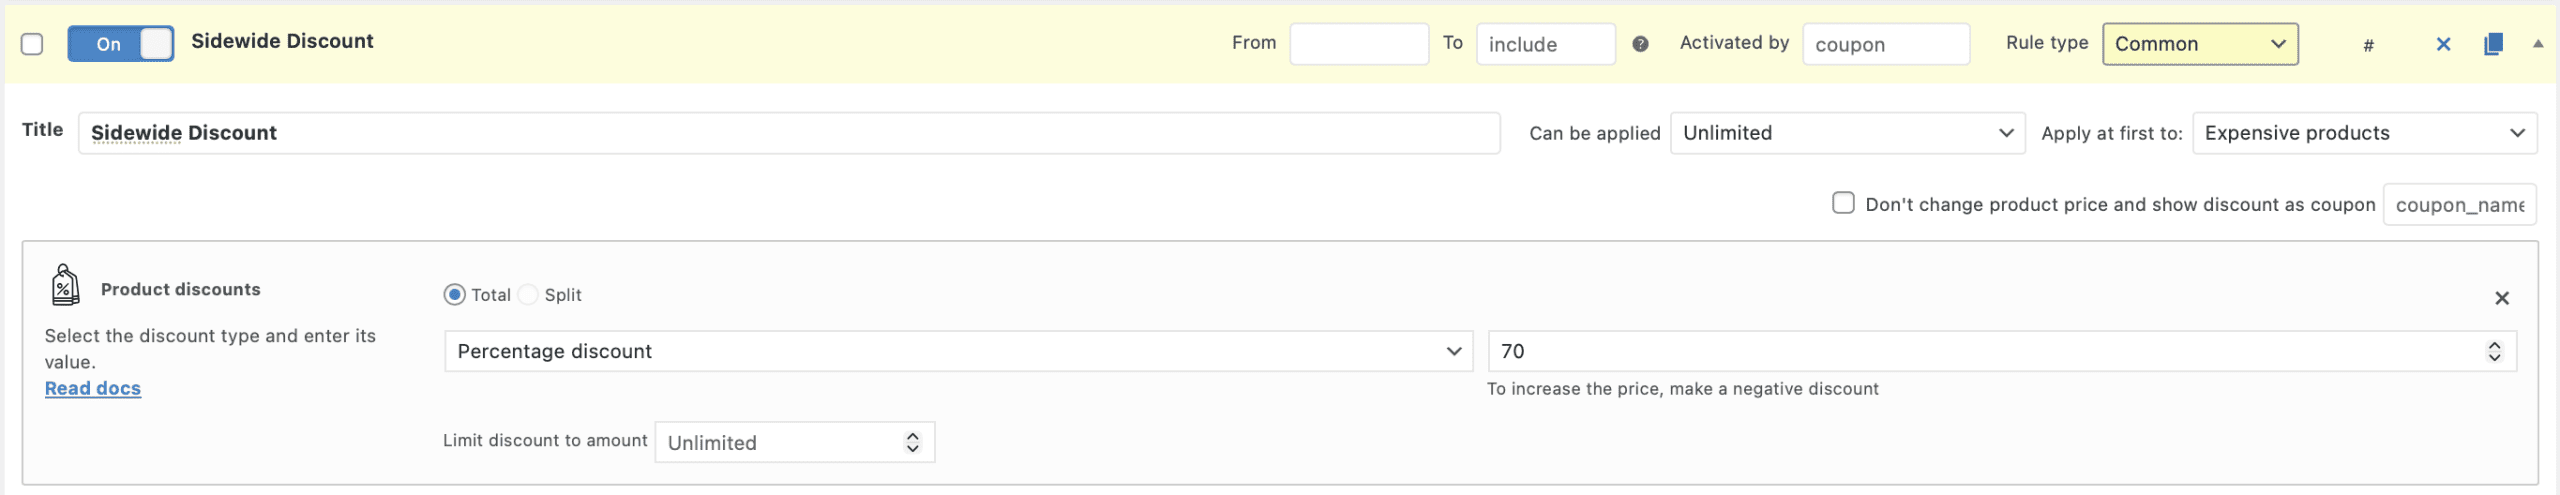Screen dimensions: 2560x495
Task: Enable show discount as coupon checkbox
Action: tap(1843, 203)
